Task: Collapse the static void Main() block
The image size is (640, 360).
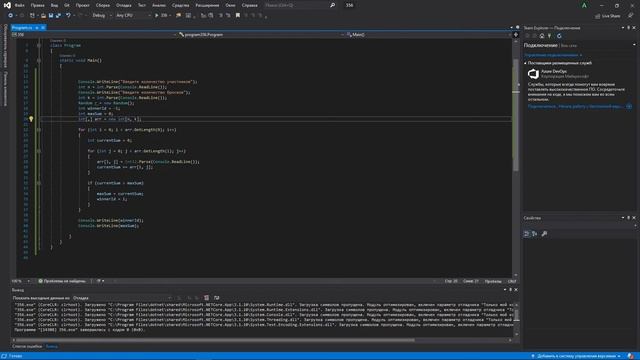Action: [x=39, y=60]
